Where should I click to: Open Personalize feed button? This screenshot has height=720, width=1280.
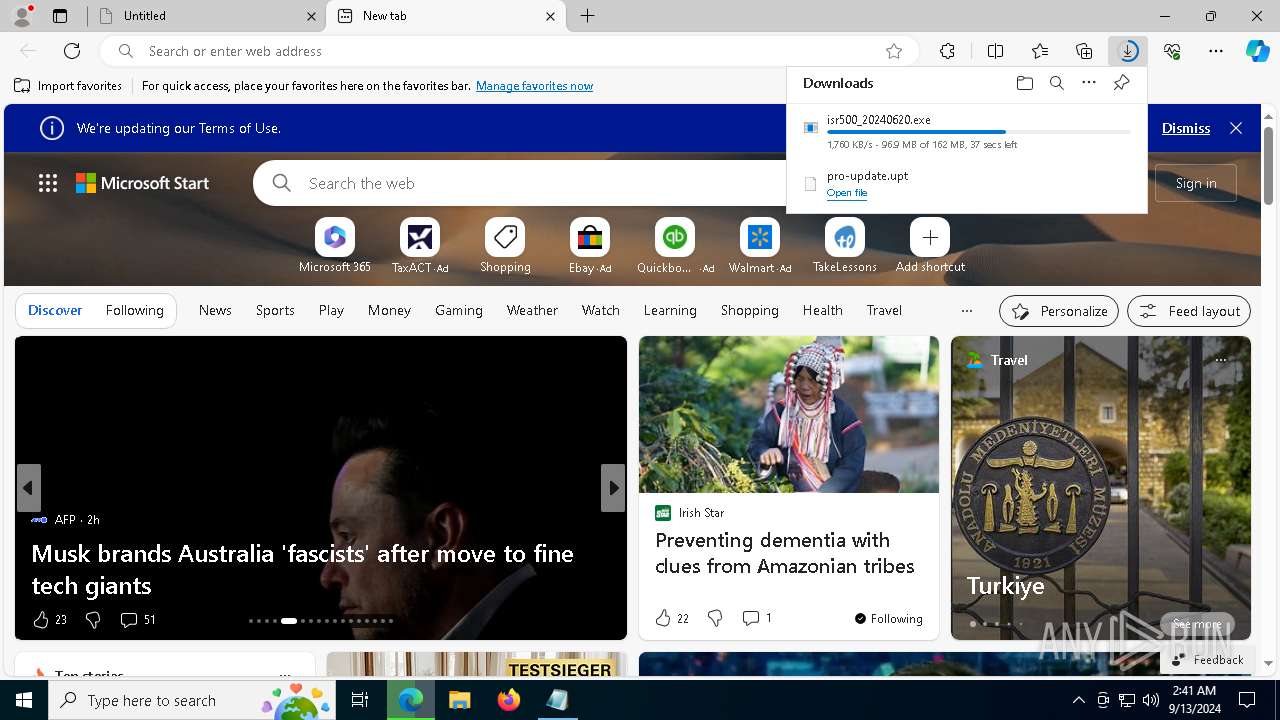pos(1059,311)
